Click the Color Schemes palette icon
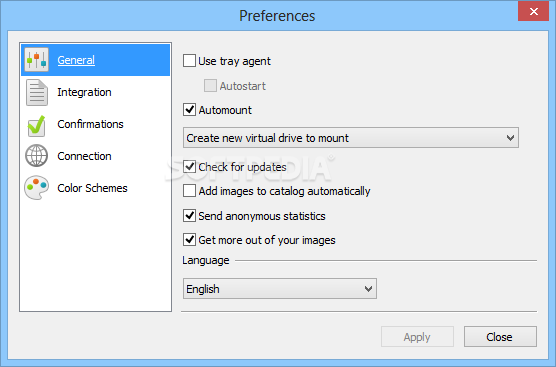Viewport: 556px width, 367px height. (x=37, y=188)
